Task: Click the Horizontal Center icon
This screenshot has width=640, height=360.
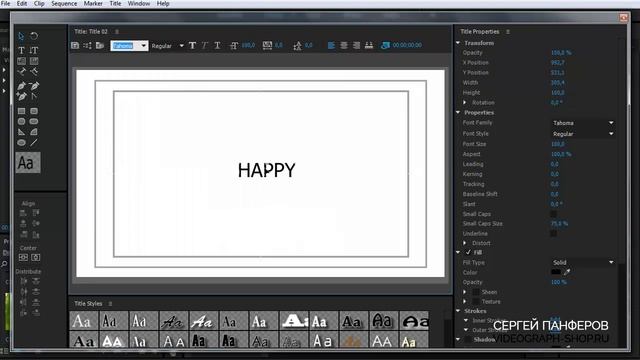Action: pyautogui.click(x=23, y=258)
